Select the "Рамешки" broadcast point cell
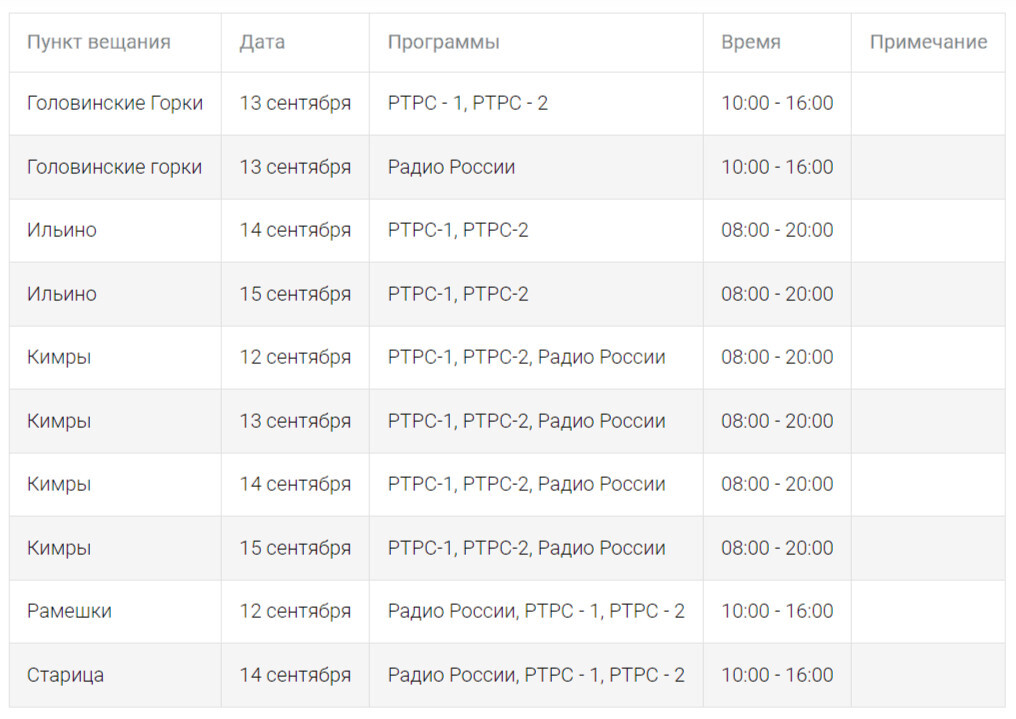 [x=69, y=611]
